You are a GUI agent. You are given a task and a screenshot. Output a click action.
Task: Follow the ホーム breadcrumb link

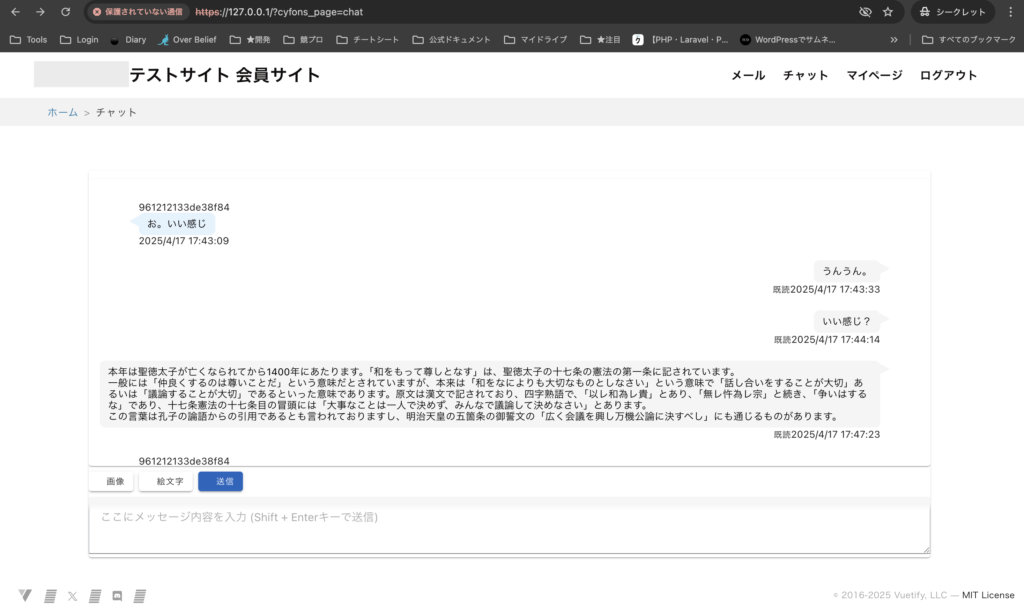click(62, 112)
